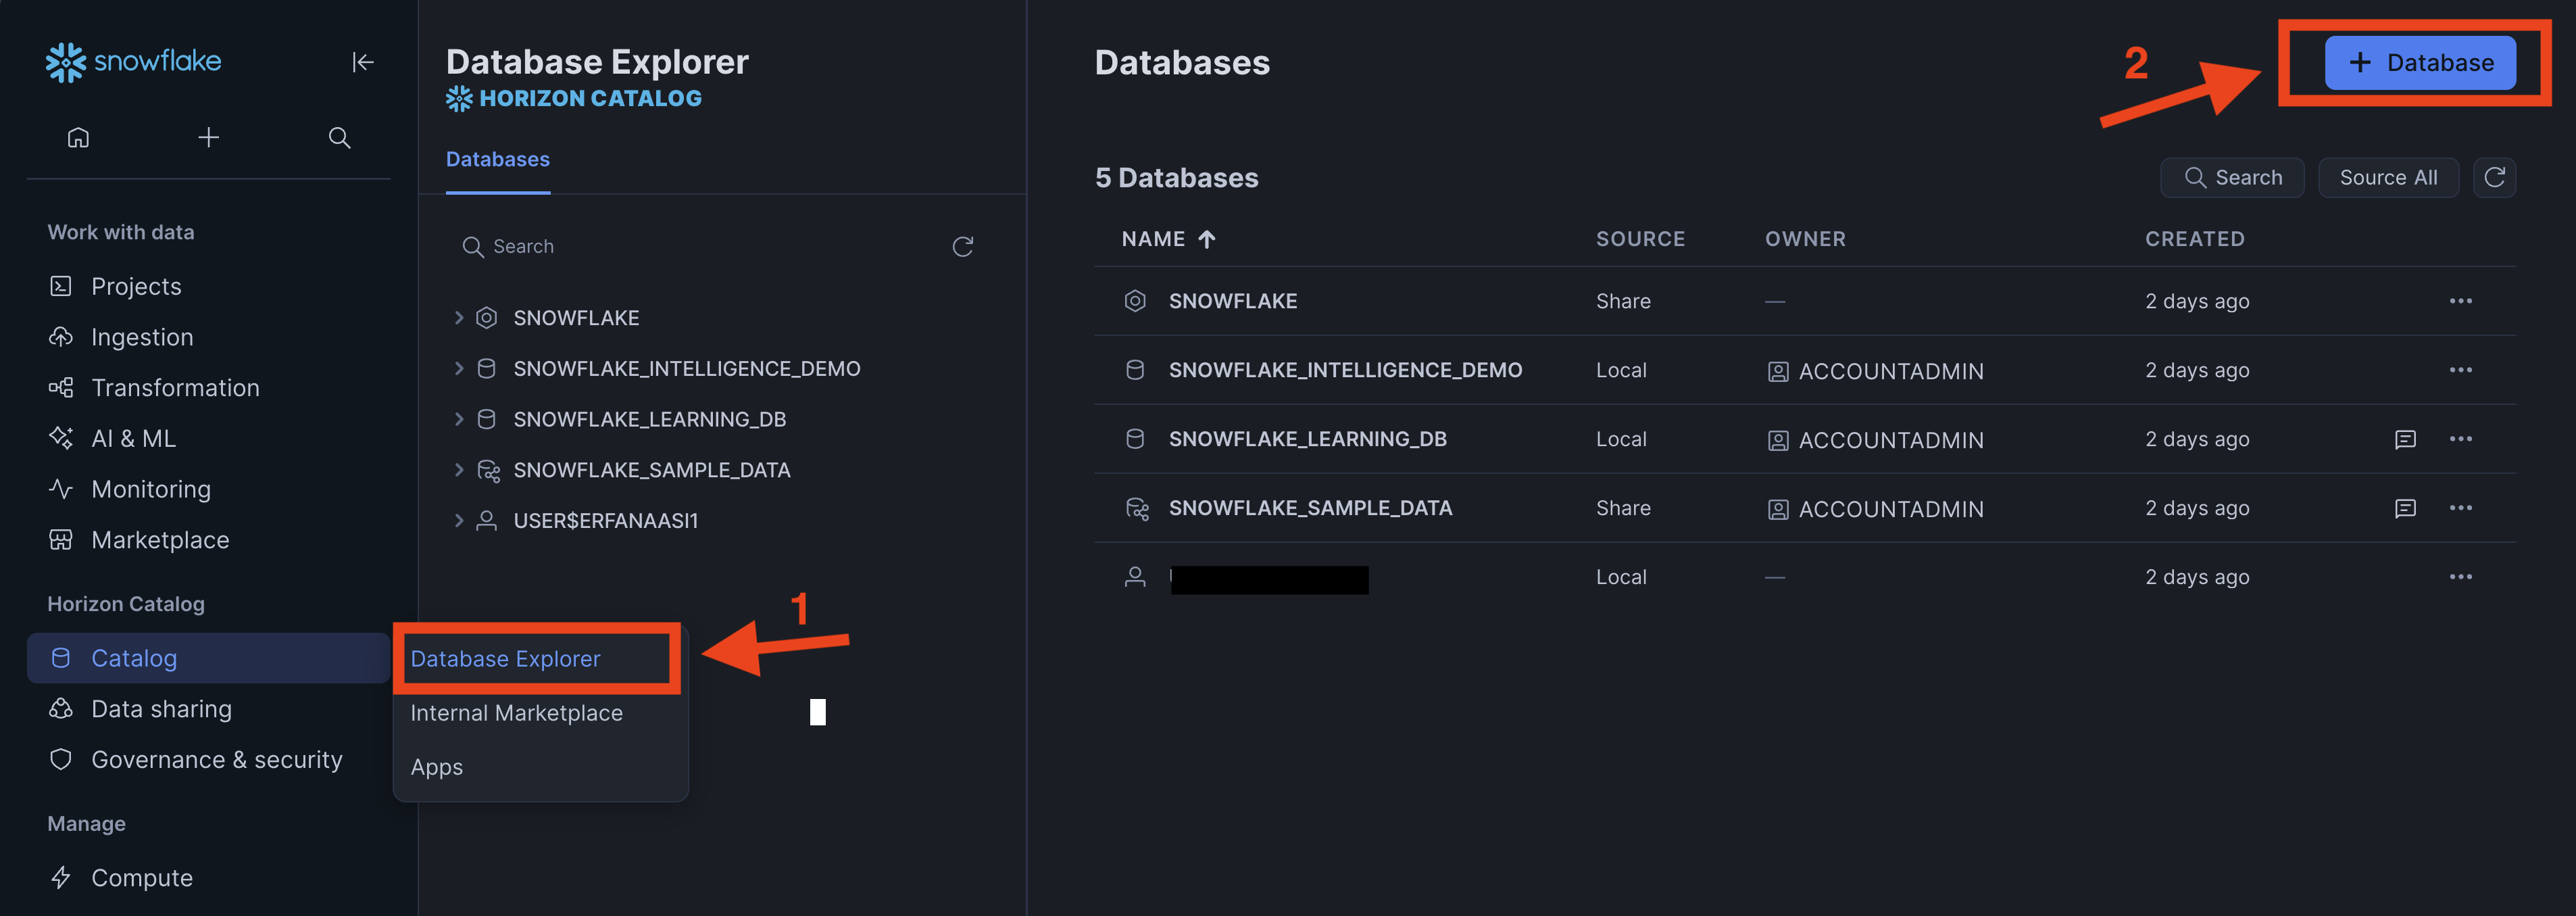The width and height of the screenshot is (2576, 916).
Task: Switch to the Databases tab
Action: [498, 160]
